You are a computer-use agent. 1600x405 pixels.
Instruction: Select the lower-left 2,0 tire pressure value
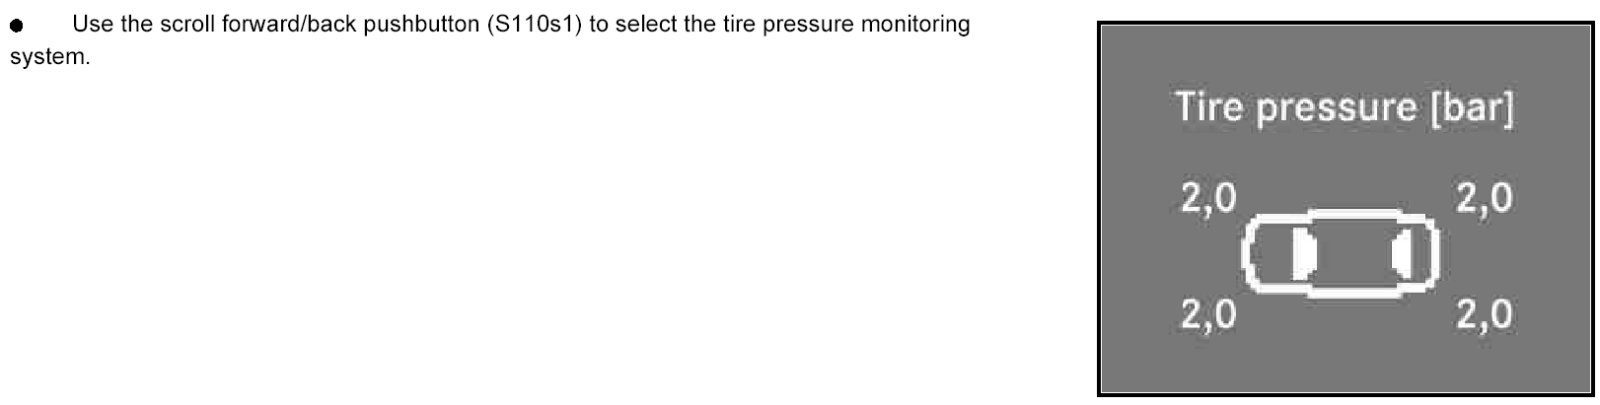[1208, 315]
